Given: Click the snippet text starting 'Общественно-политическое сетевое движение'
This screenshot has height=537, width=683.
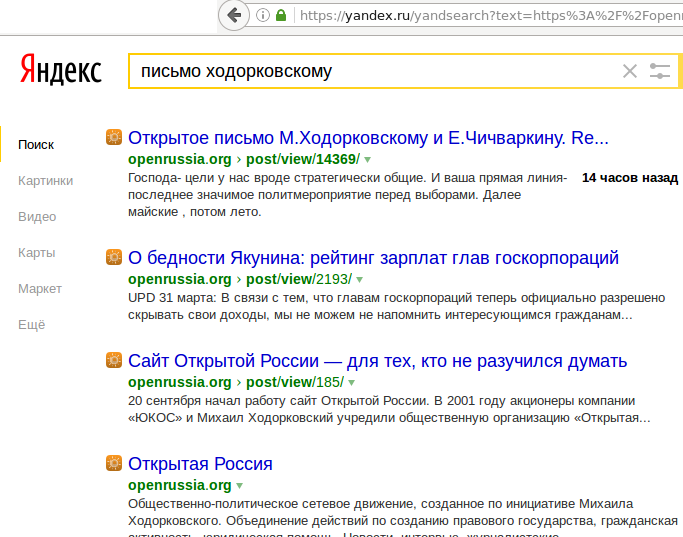Looking at the screenshot, I should click(x=403, y=517).
